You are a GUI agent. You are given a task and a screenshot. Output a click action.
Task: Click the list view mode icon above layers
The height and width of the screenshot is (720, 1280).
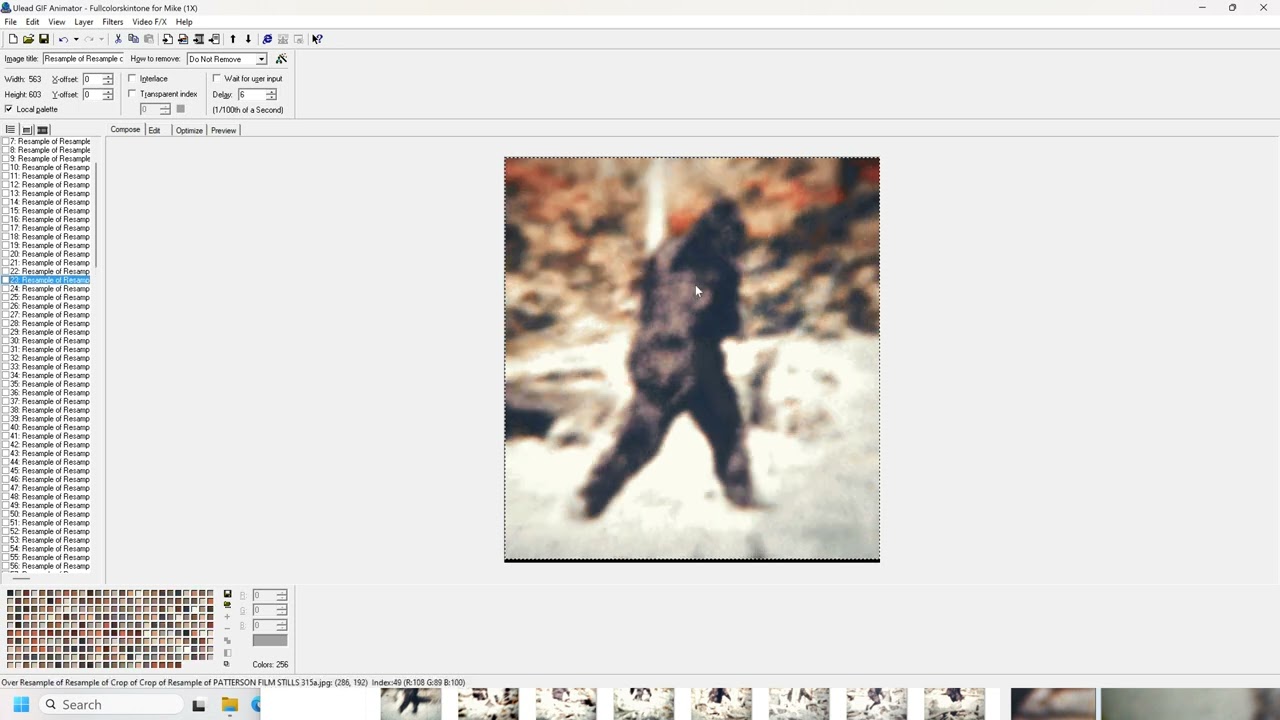tap(10, 130)
